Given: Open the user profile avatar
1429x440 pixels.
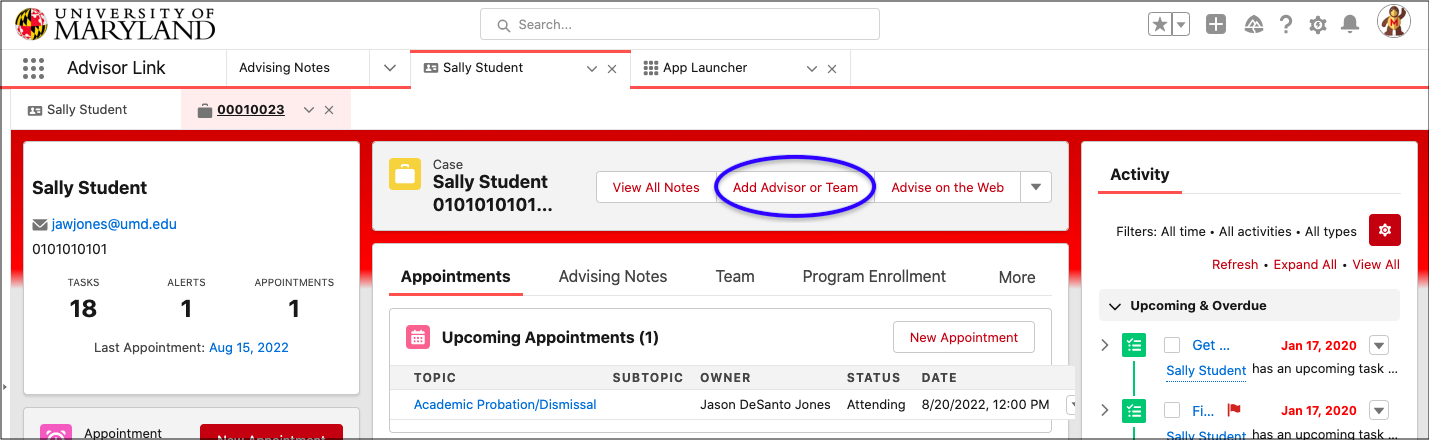Looking at the screenshot, I should (1393, 21).
